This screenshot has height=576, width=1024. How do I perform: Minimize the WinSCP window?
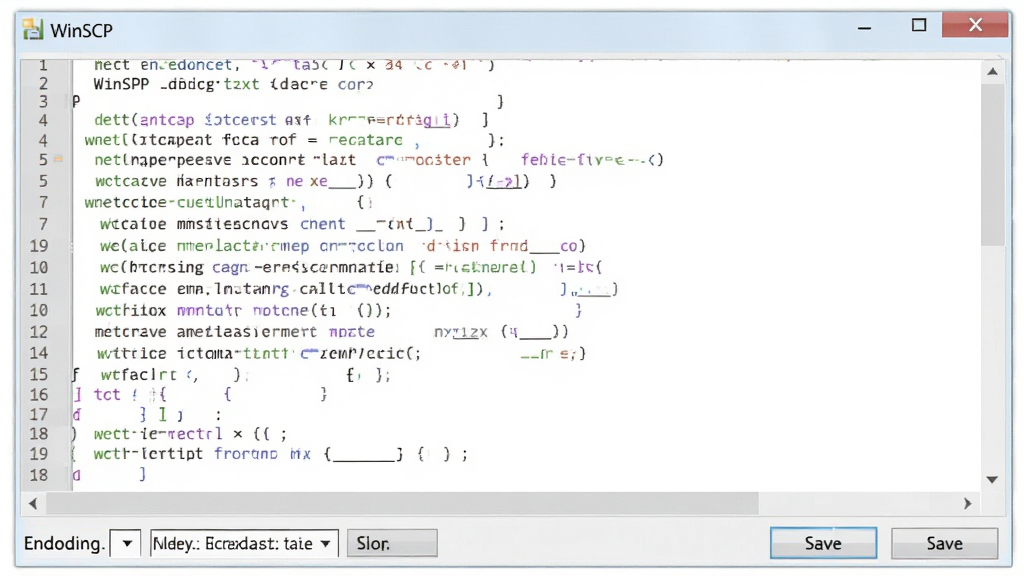(x=865, y=27)
